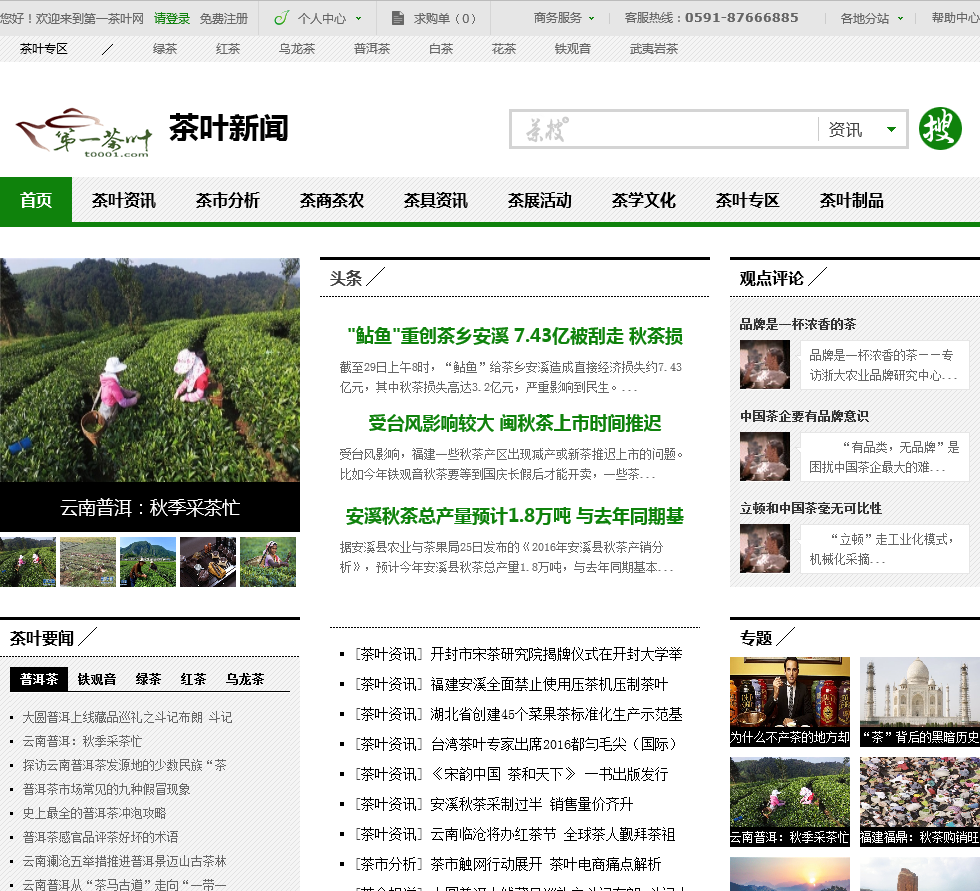Open special topic 福建福鼎：秋茶购销旺 image

pyautogui.click(x=920, y=802)
